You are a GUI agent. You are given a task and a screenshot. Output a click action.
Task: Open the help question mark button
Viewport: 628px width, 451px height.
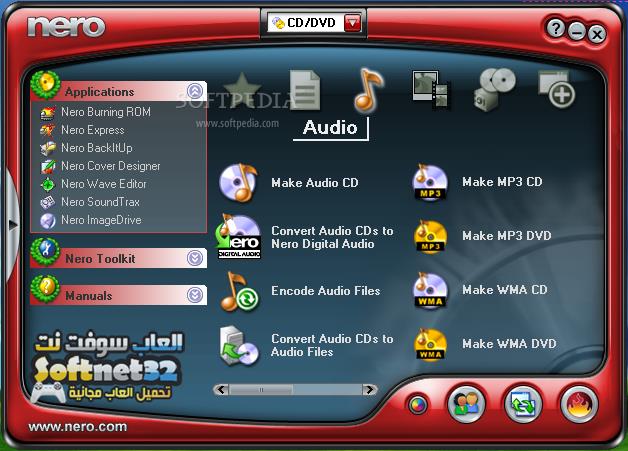point(556,28)
